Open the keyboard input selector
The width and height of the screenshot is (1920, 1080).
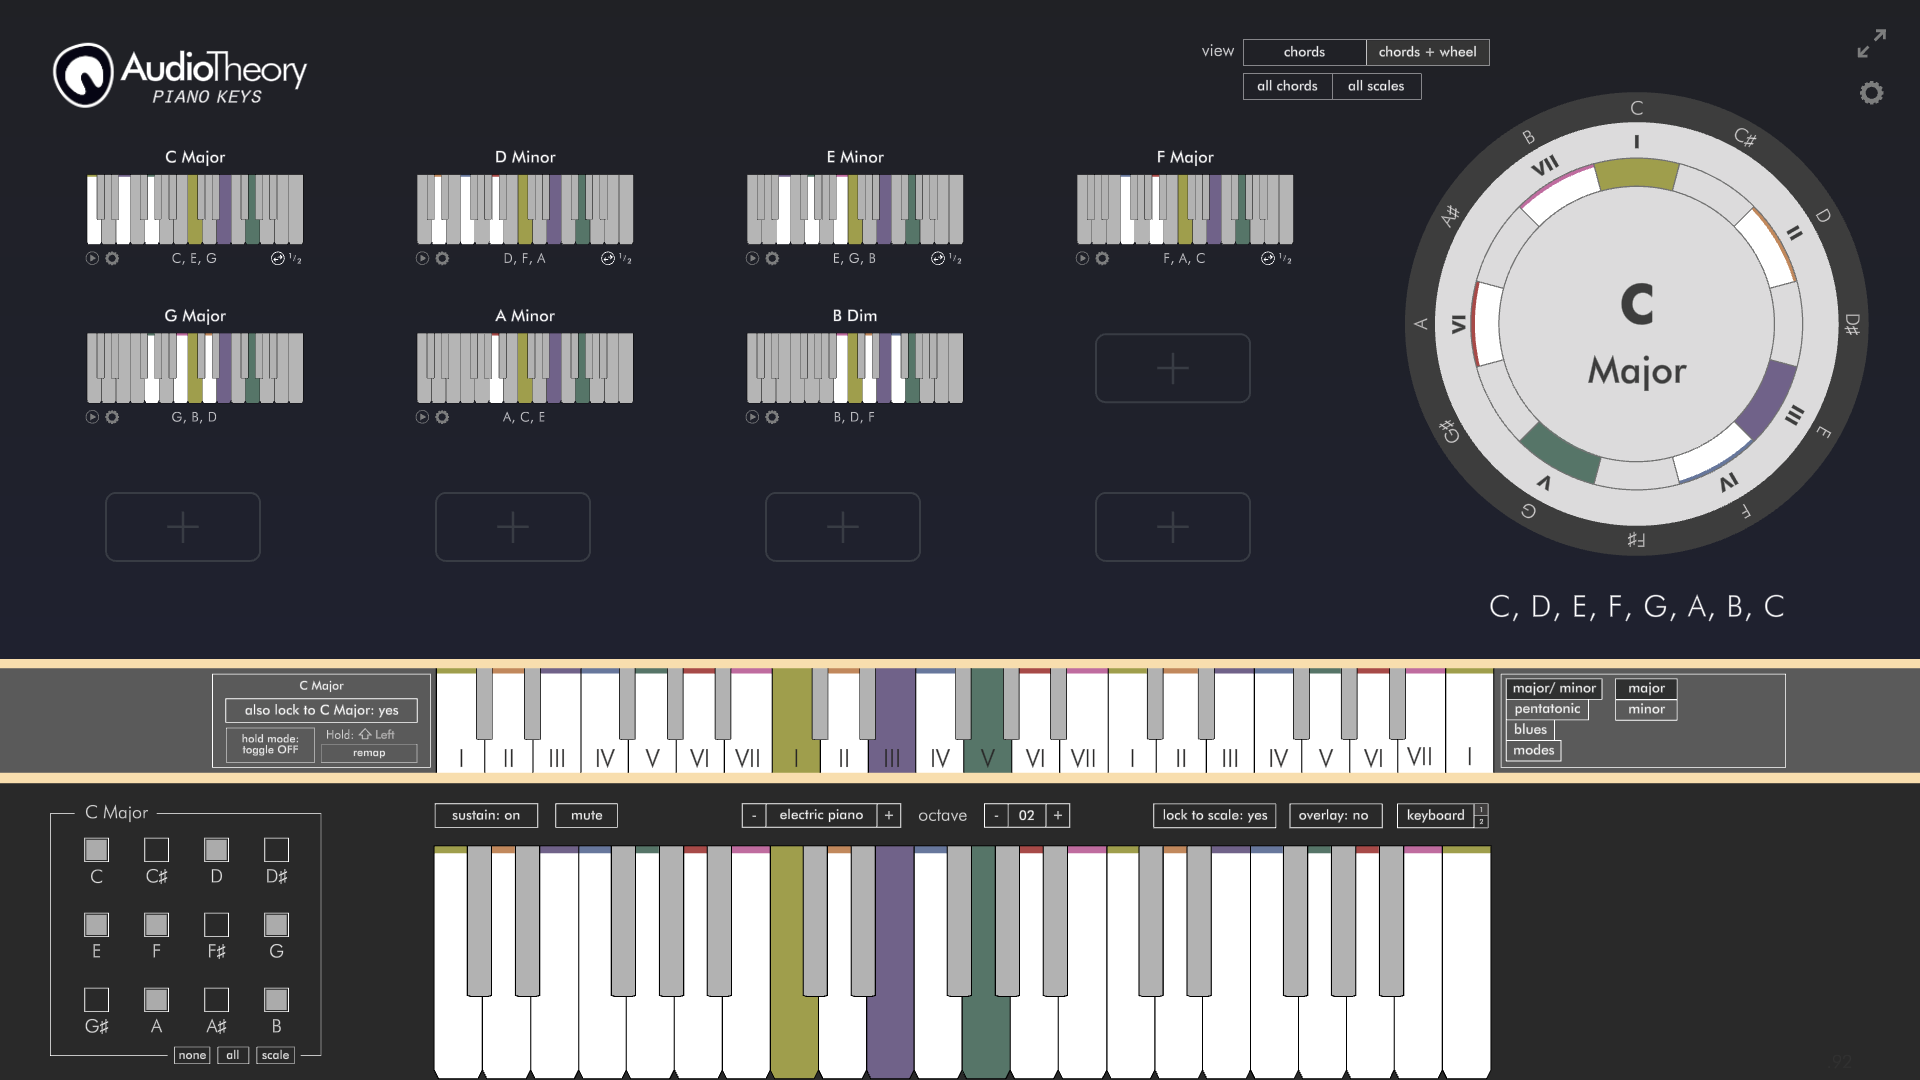click(x=1435, y=815)
